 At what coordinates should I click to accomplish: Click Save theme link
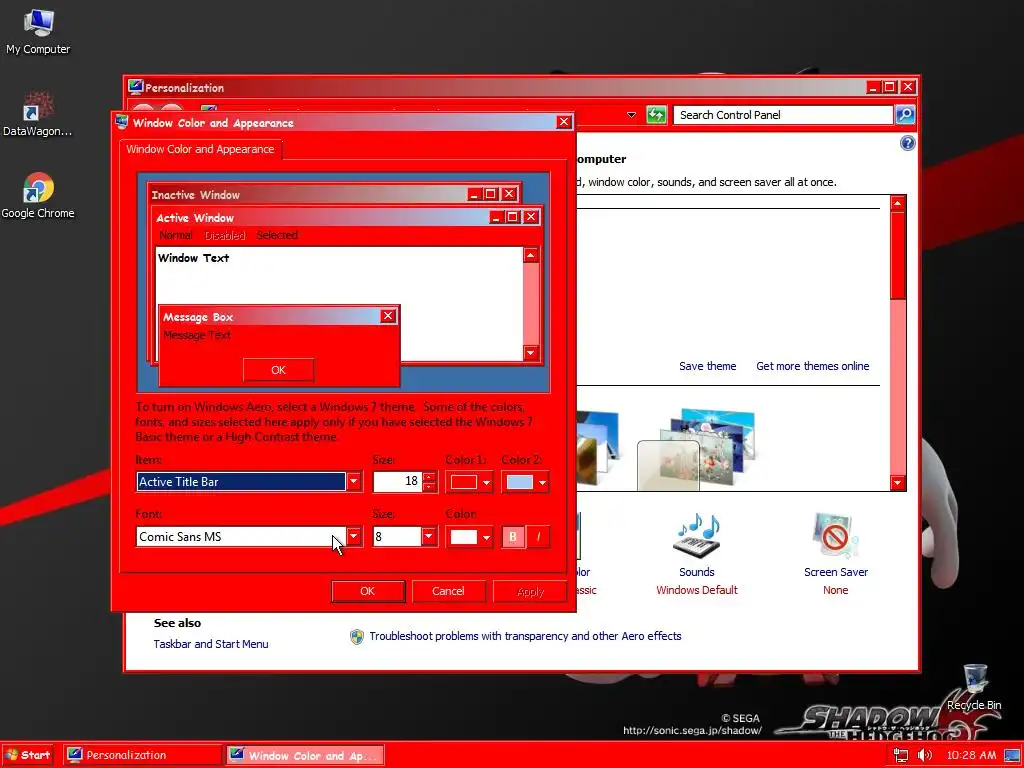707,366
